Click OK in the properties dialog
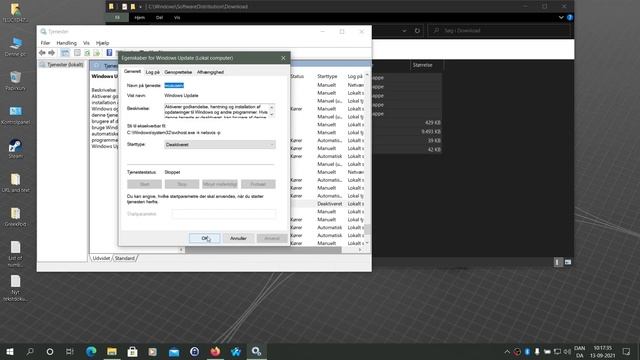The height and width of the screenshot is (360, 640). point(205,238)
